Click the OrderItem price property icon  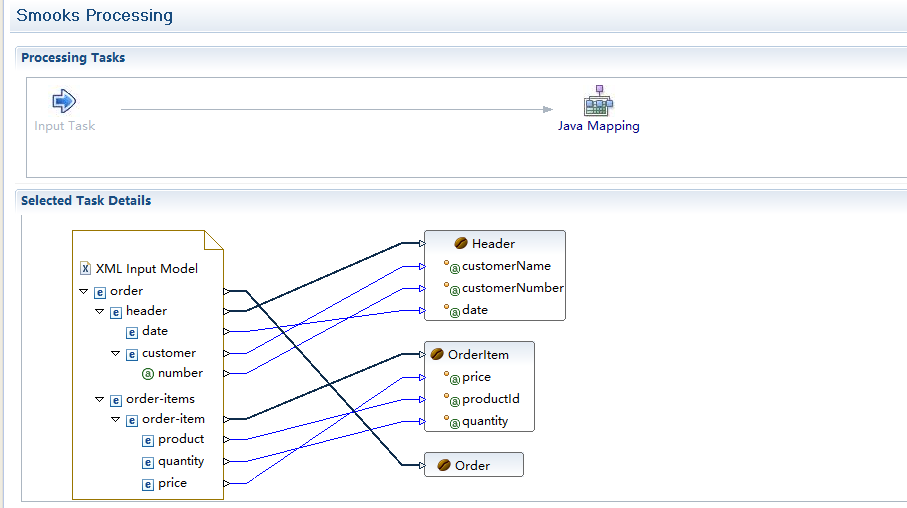(452, 378)
